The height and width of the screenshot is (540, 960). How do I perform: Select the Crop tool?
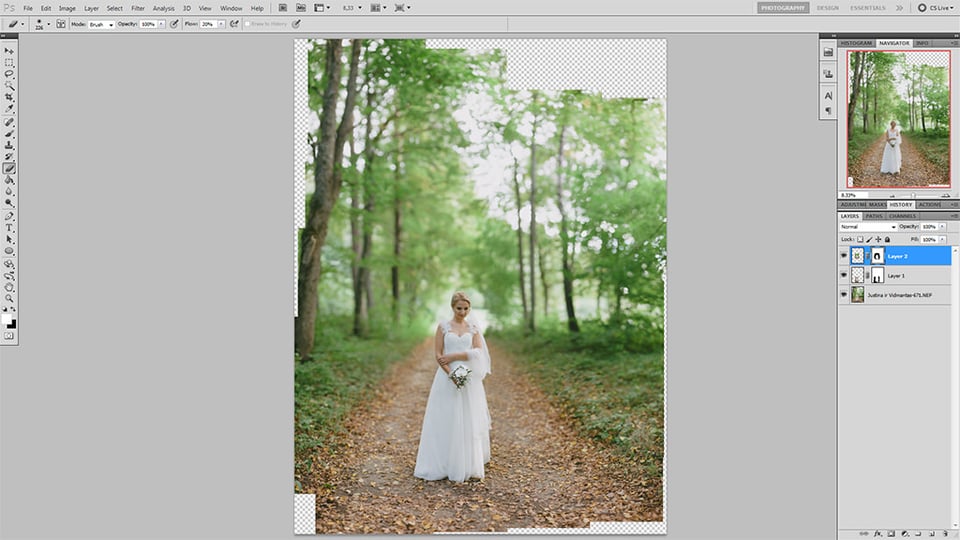9,97
